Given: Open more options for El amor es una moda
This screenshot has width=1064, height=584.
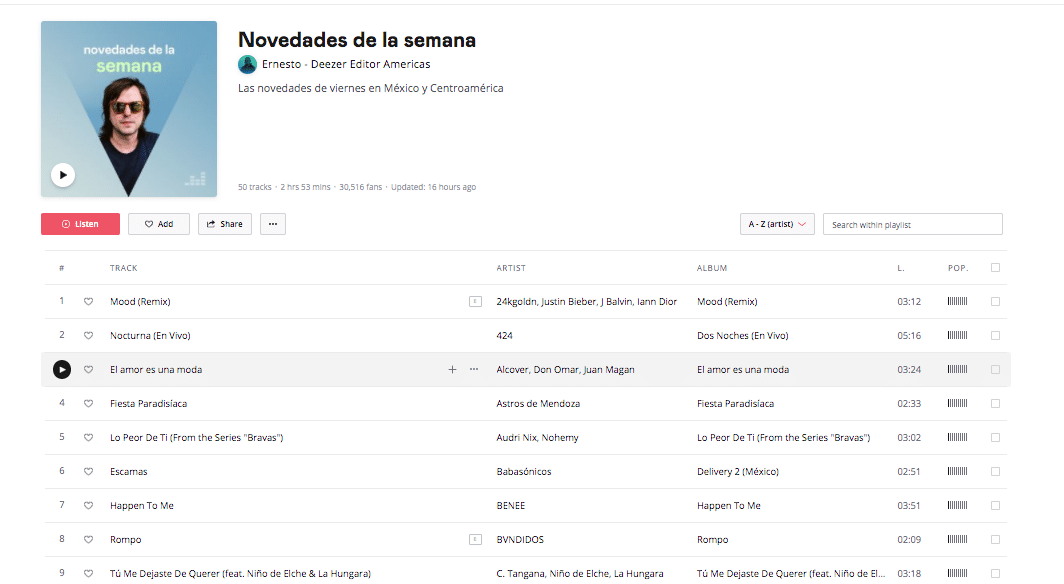Looking at the screenshot, I should 474,370.
